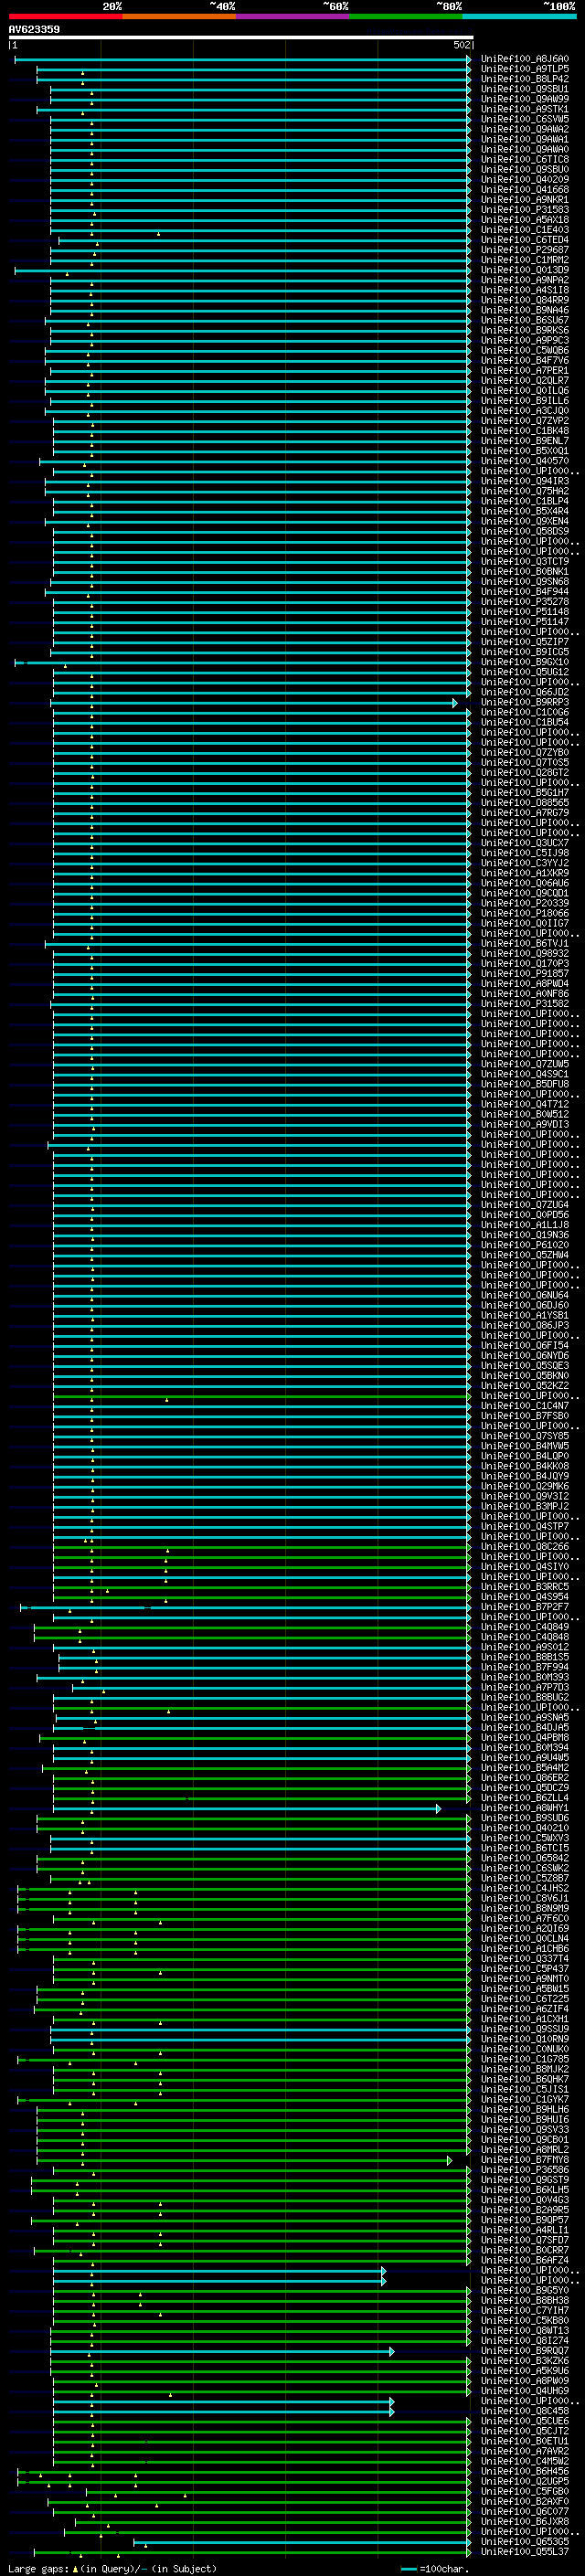Open the UniRef100_A7PER1 entry
Screen dimensions: 585x2576
tap(525, 371)
